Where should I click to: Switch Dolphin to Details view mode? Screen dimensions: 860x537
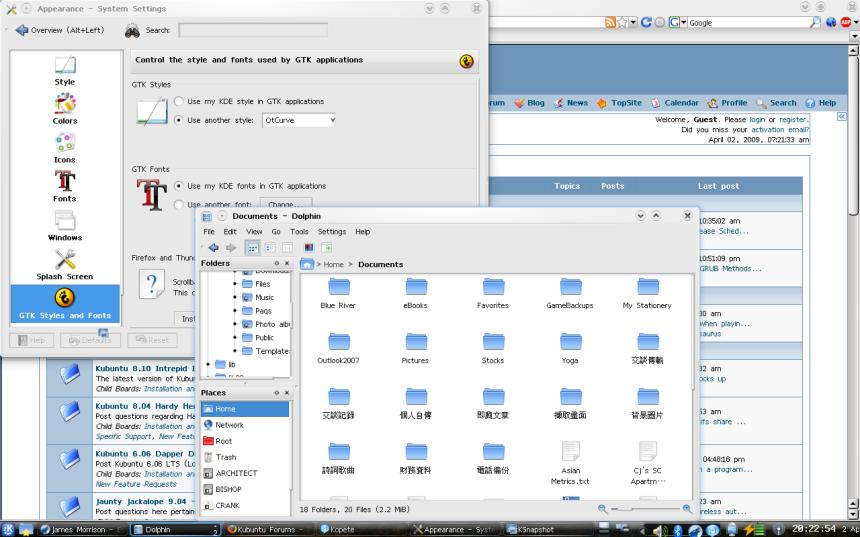click(270, 247)
